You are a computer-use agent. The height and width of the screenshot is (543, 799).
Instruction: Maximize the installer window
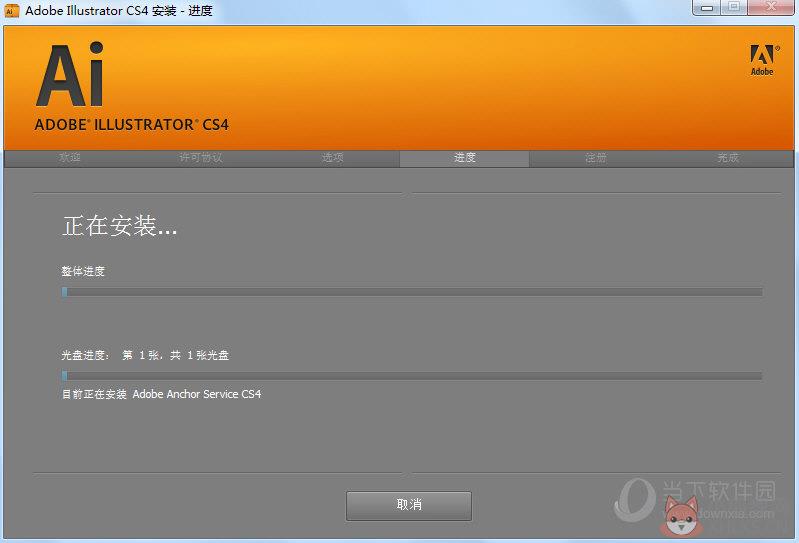pyautogui.click(x=734, y=8)
